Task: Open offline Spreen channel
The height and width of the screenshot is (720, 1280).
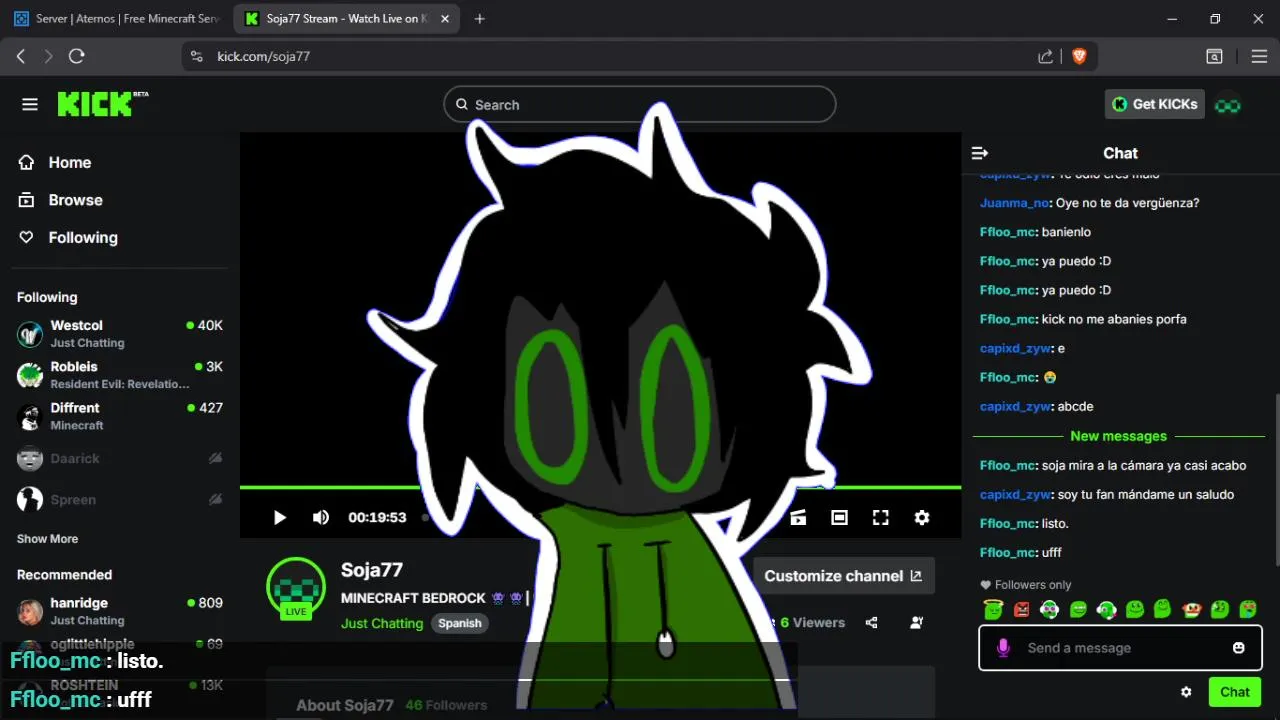Action: tap(119, 499)
